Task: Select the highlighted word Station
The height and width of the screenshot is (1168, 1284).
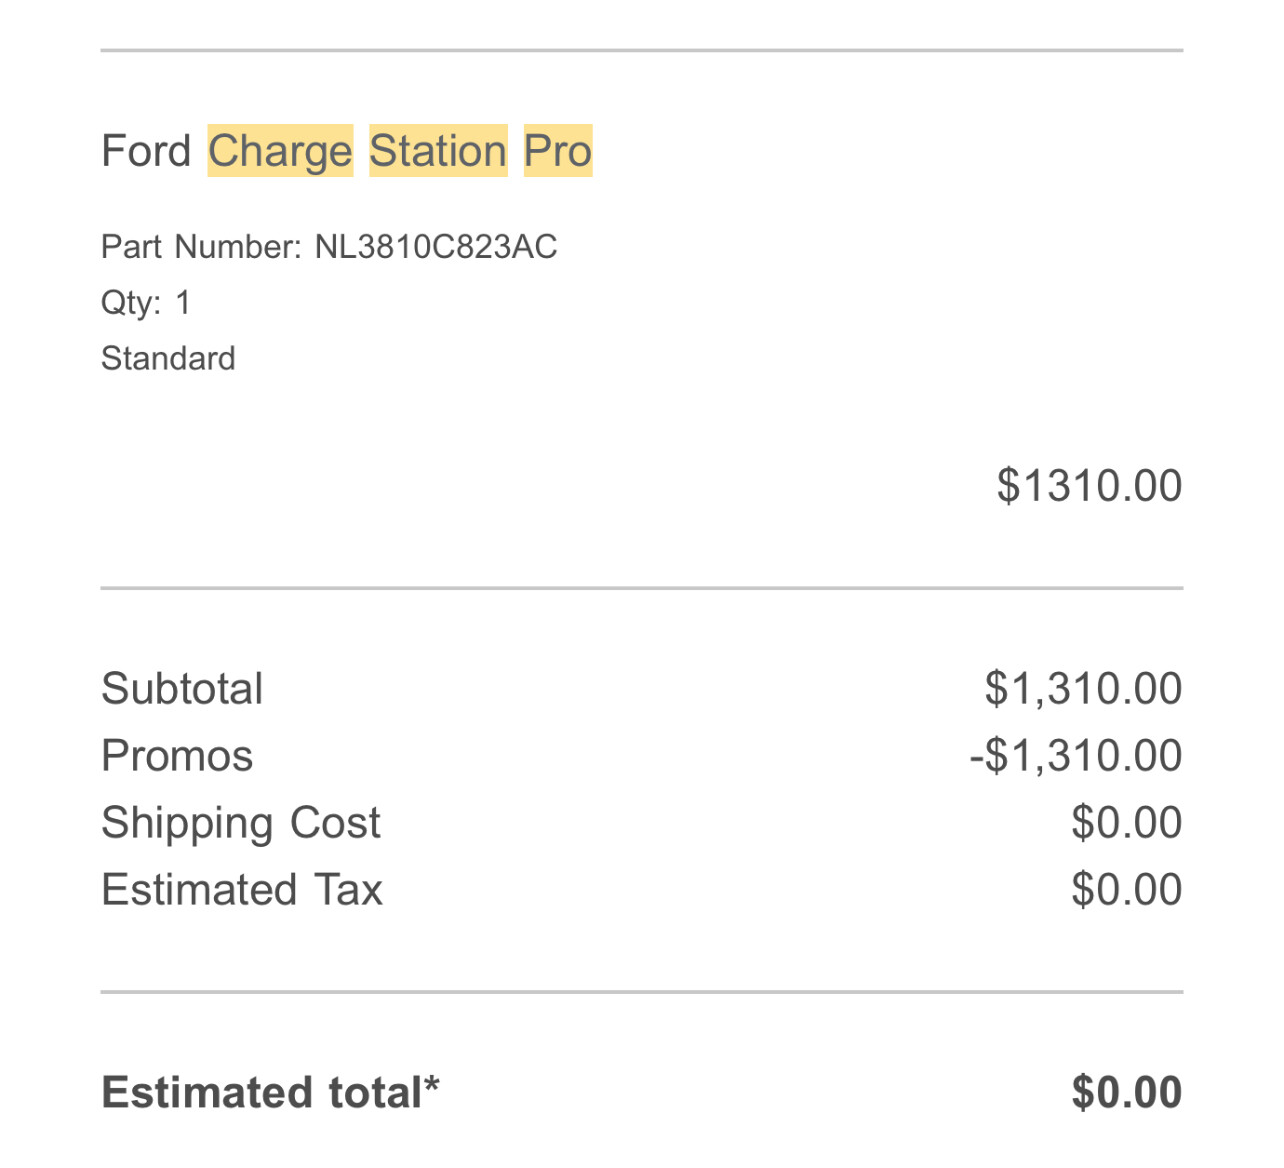Action: click(438, 151)
